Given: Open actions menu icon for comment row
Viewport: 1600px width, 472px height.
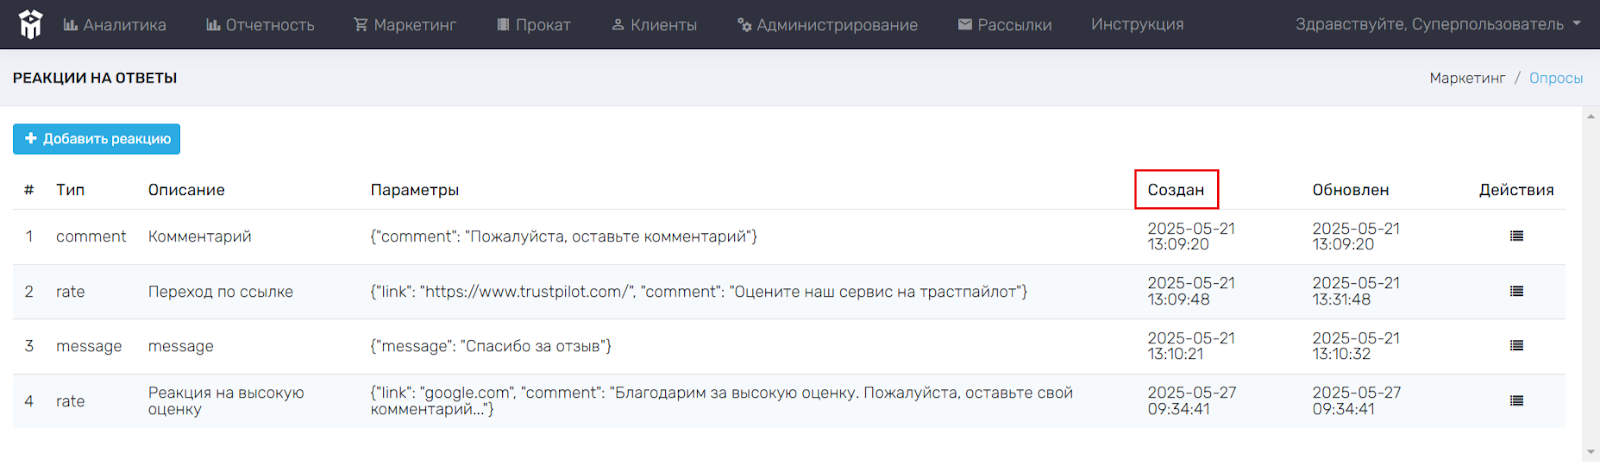Looking at the screenshot, I should tap(1516, 236).
